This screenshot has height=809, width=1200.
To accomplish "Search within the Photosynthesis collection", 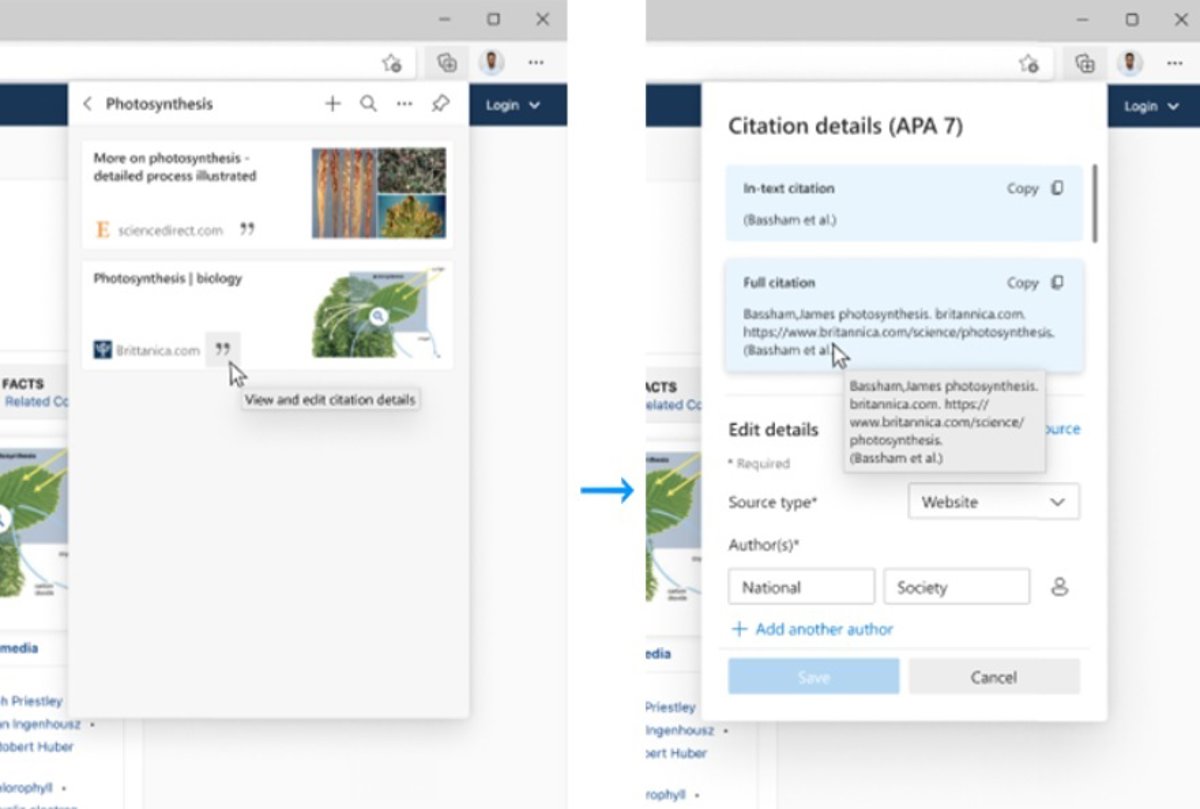I will tap(368, 104).
